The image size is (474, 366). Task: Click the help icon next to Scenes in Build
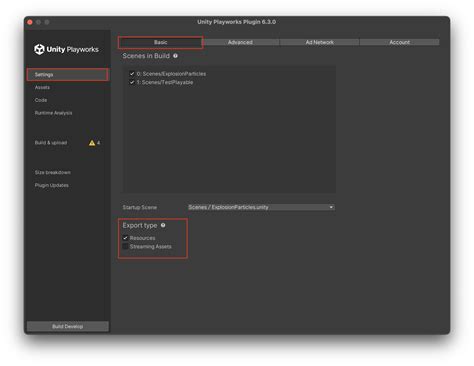175,56
